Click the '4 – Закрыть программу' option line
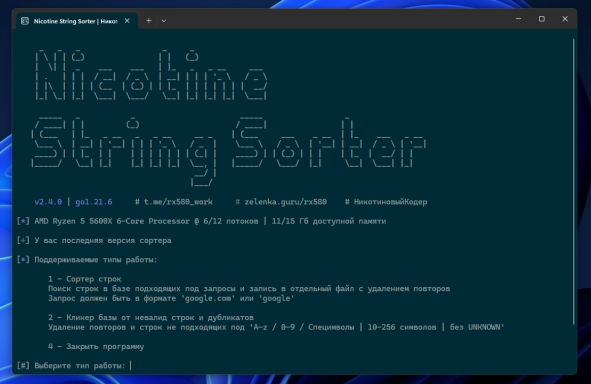591x384 pixels. pos(96,346)
